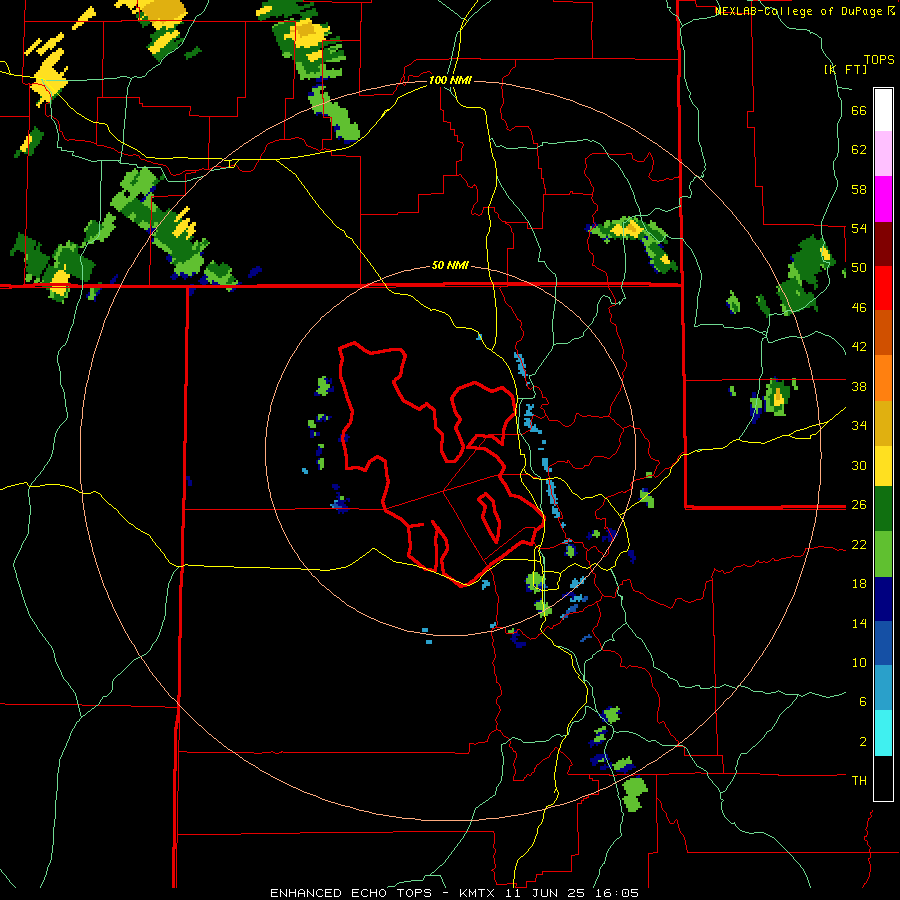Screen dimensions: 900x900
Task: Click the legend value "42"
Action: [859, 346]
